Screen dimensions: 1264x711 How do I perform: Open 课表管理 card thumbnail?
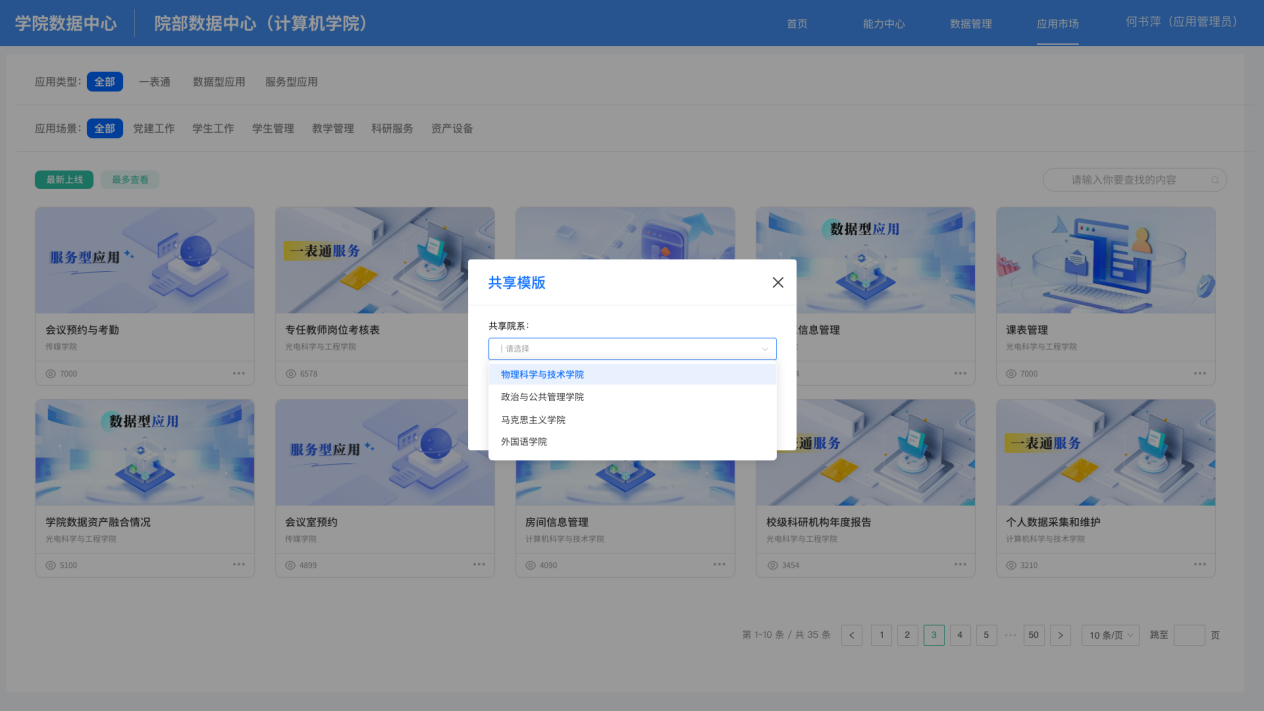tap(1106, 260)
